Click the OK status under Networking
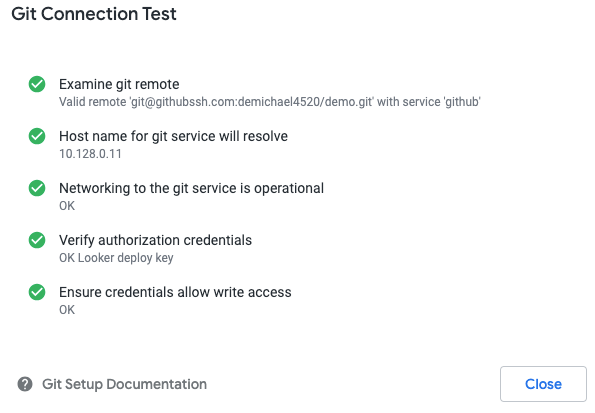The image size is (595, 413). 67,206
